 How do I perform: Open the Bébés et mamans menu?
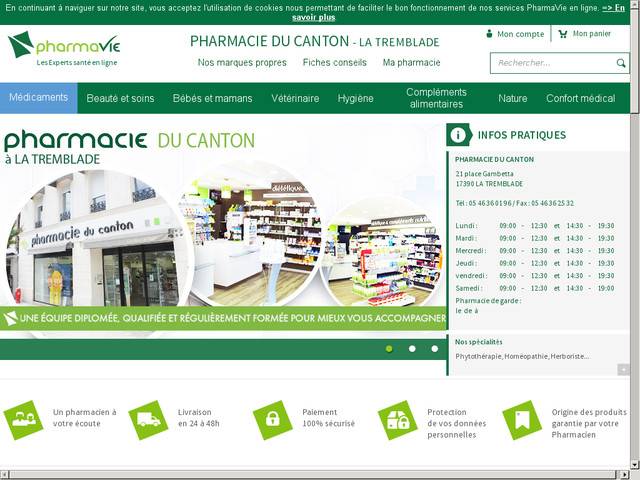213,98
